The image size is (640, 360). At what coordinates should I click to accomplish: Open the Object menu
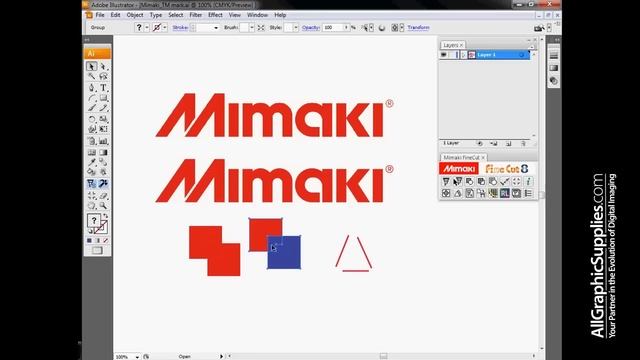[x=135, y=15]
